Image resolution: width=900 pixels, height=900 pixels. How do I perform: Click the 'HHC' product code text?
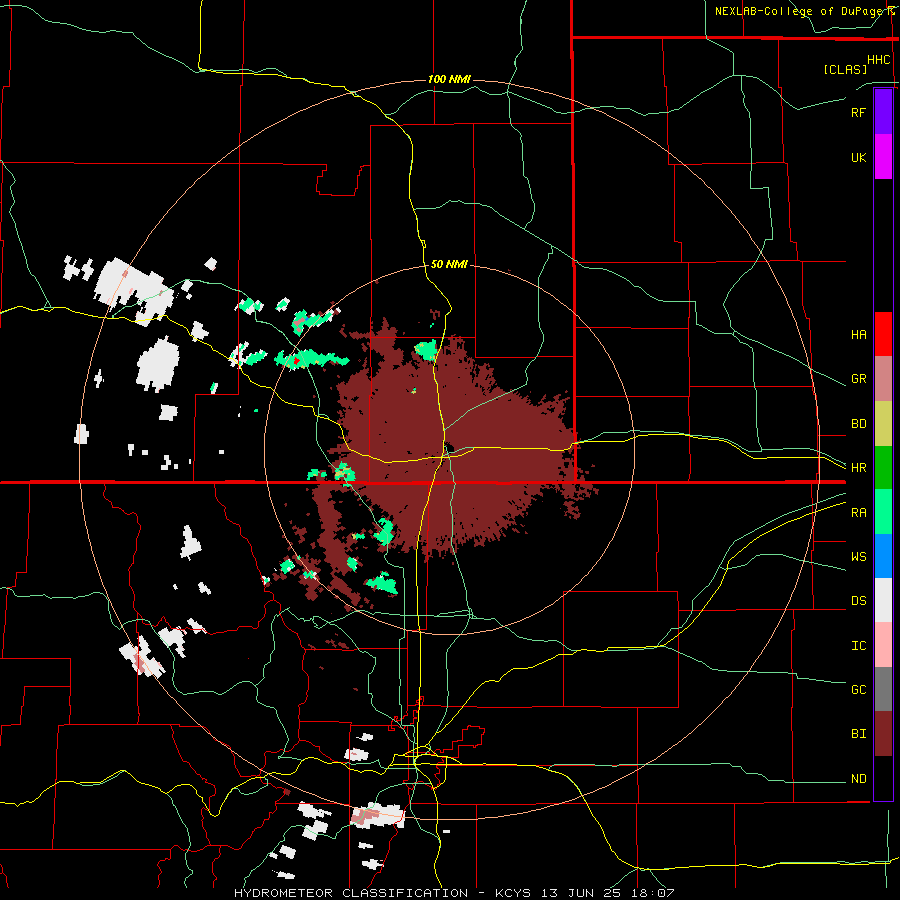point(878,60)
